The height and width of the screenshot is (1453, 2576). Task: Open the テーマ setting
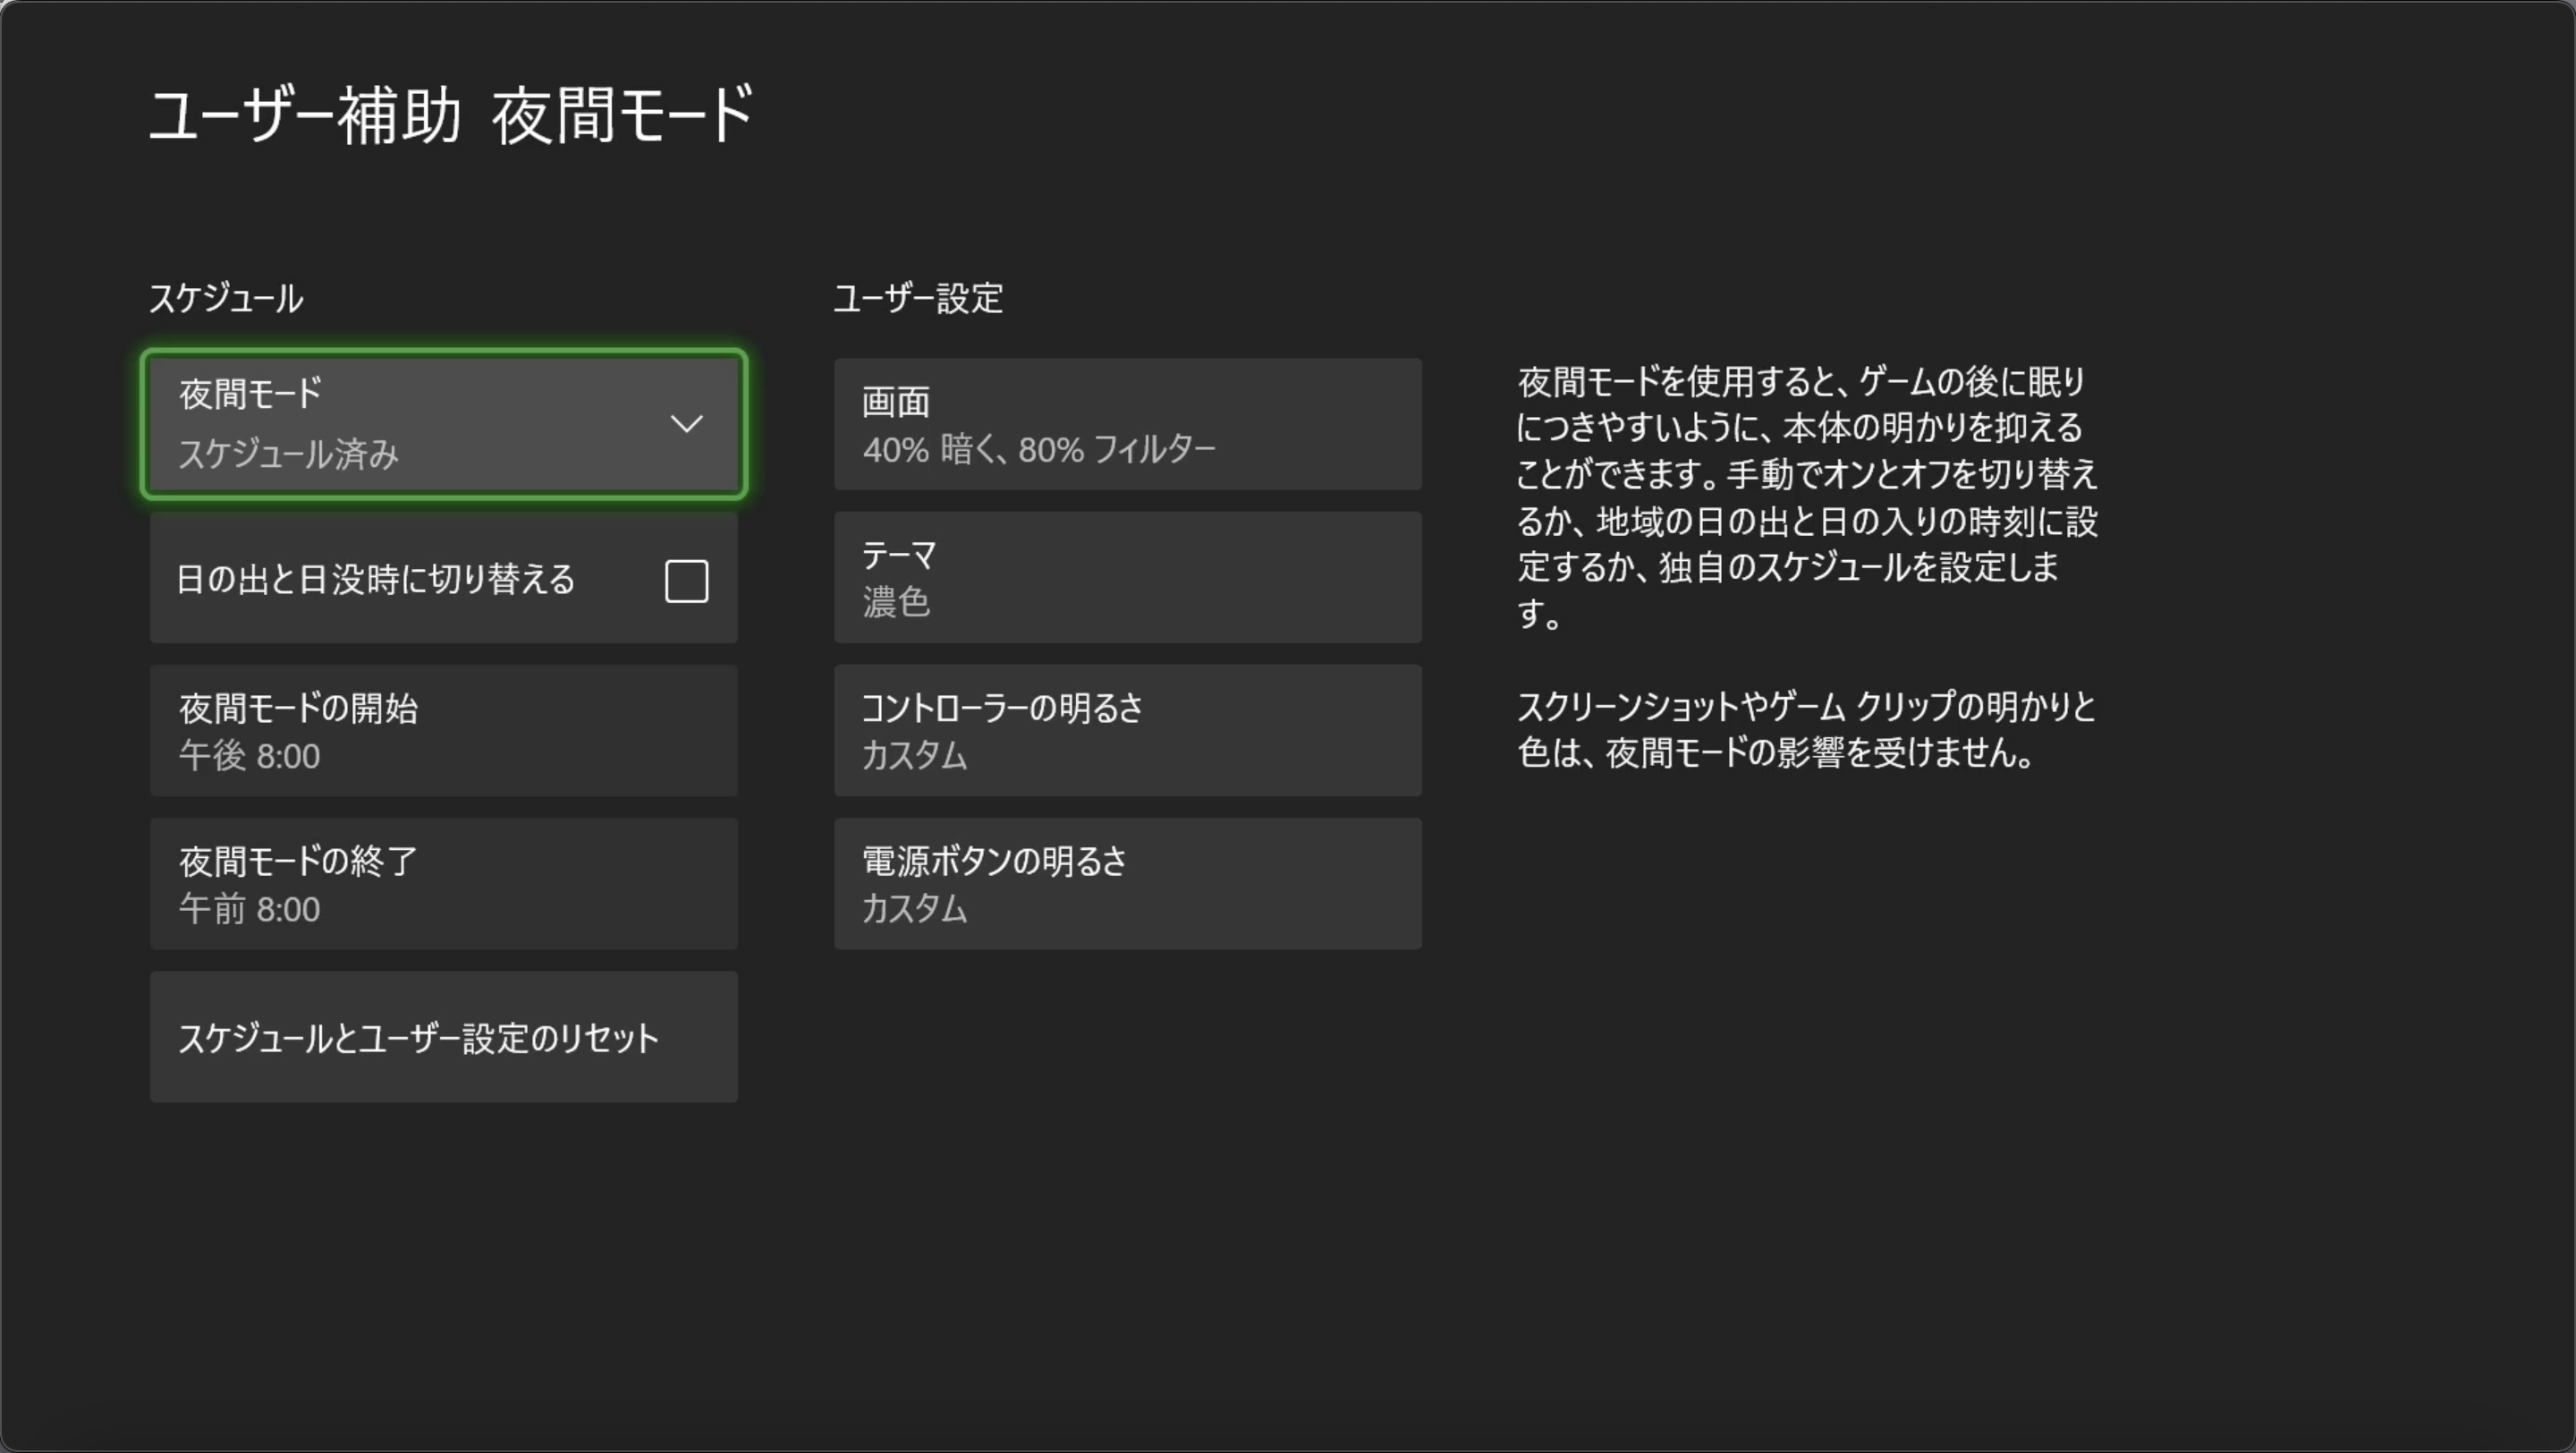(x=1128, y=577)
